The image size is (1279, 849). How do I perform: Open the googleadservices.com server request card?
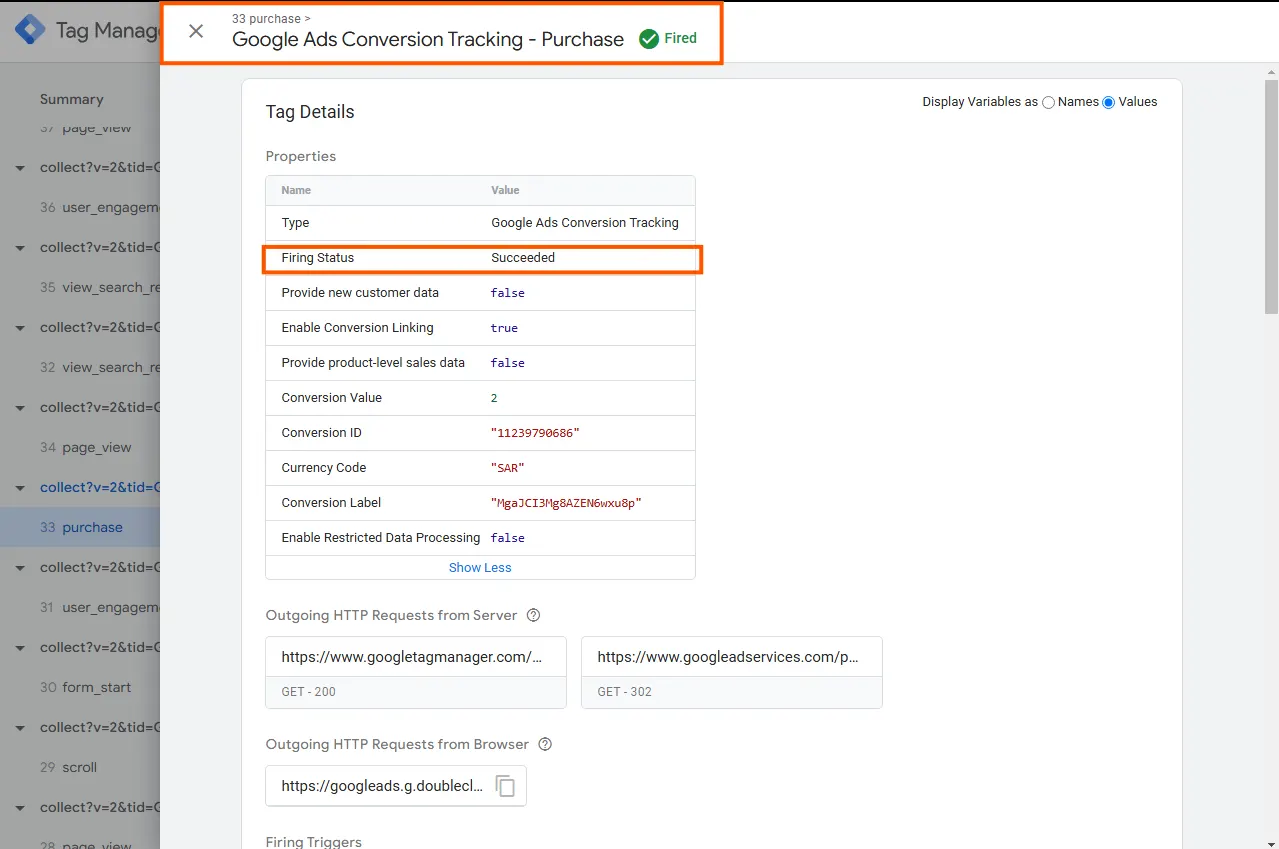[x=732, y=672]
